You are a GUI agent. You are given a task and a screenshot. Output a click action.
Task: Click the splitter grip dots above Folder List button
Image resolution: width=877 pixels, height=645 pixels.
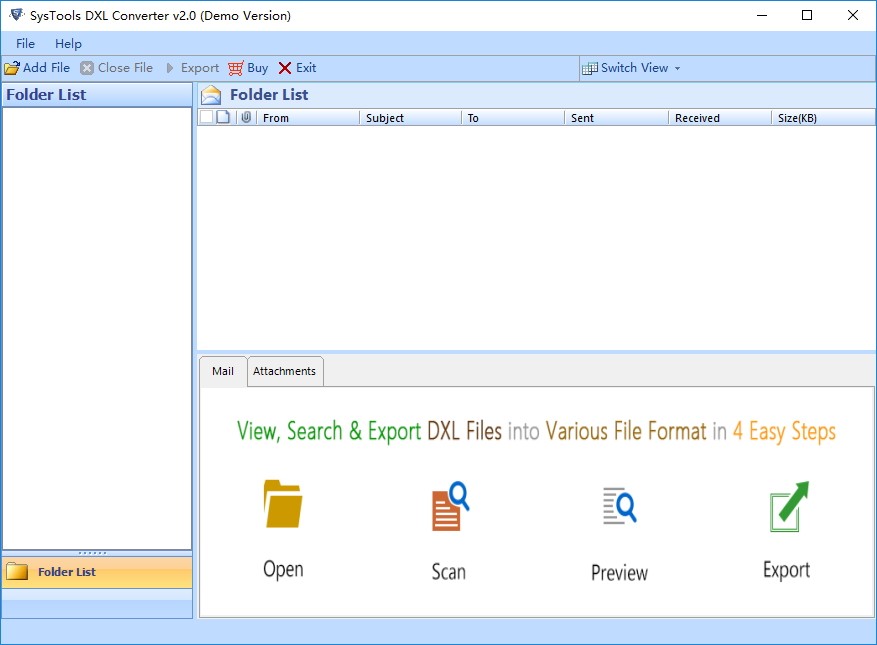(92, 553)
